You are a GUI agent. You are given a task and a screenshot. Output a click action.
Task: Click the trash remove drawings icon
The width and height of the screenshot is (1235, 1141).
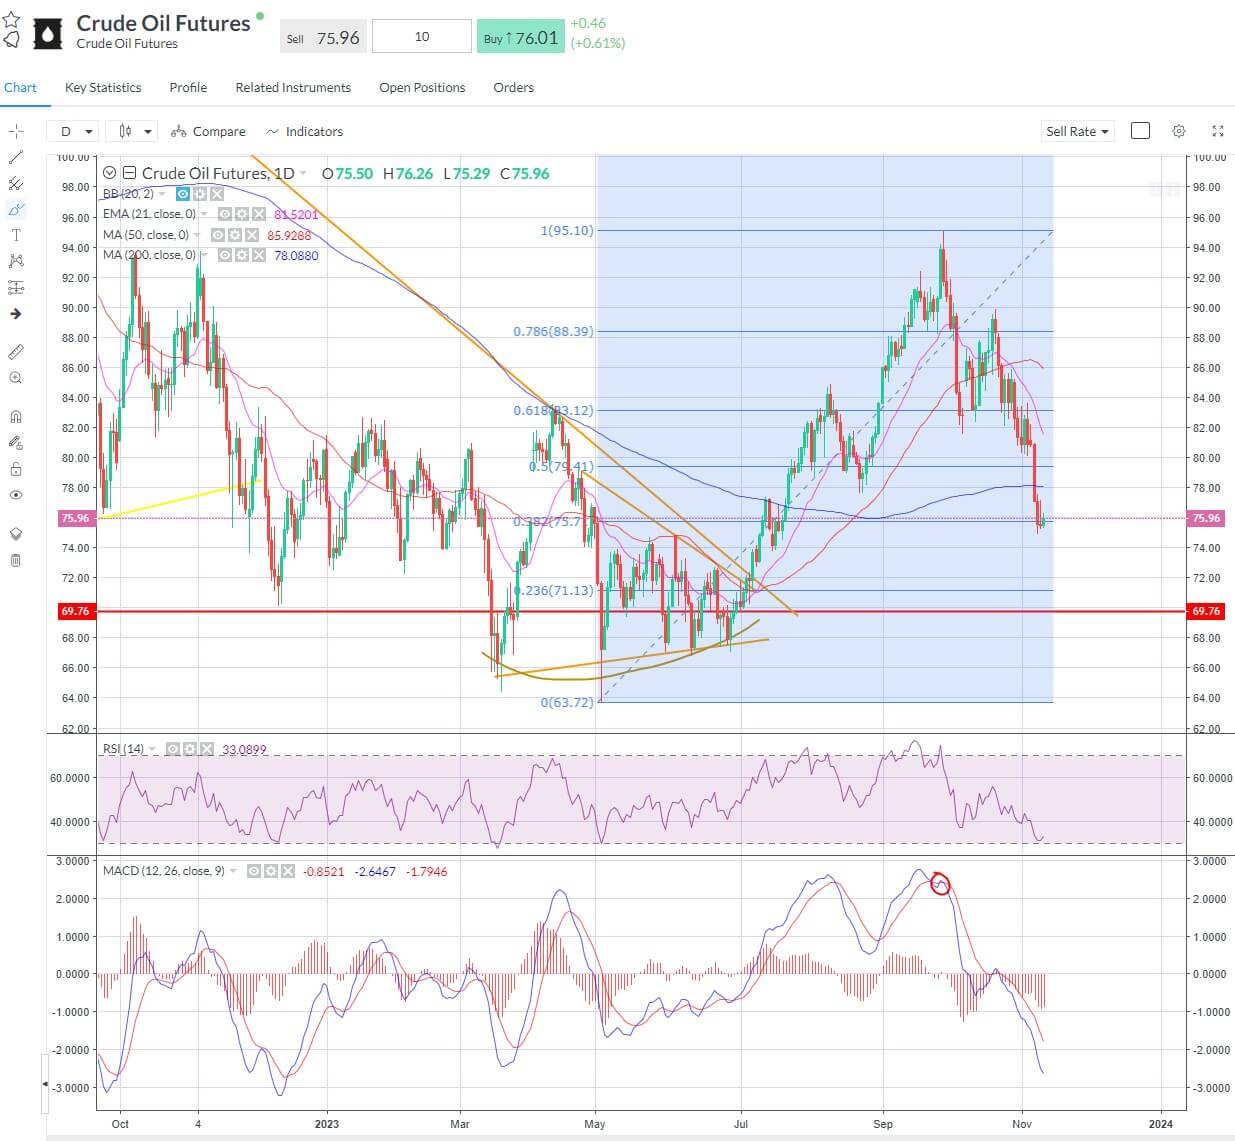point(15,560)
